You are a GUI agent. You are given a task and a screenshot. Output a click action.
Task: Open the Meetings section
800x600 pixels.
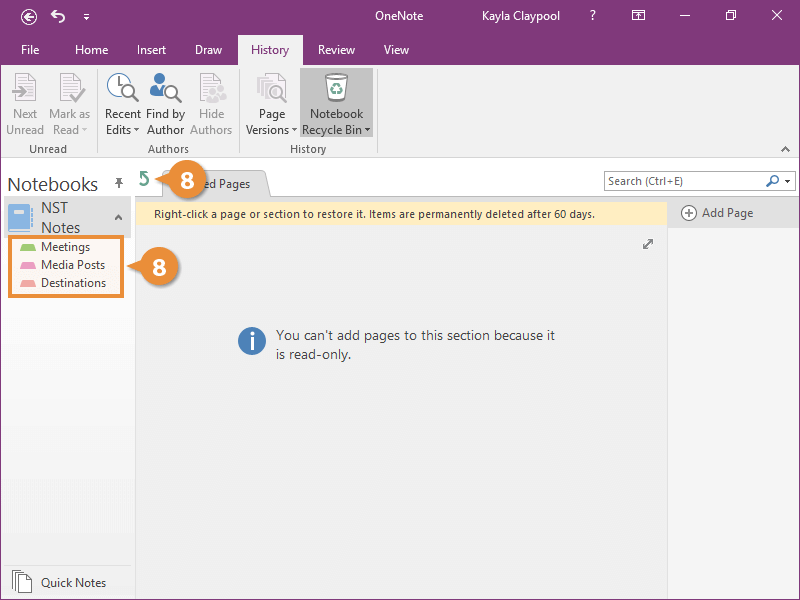pos(65,247)
